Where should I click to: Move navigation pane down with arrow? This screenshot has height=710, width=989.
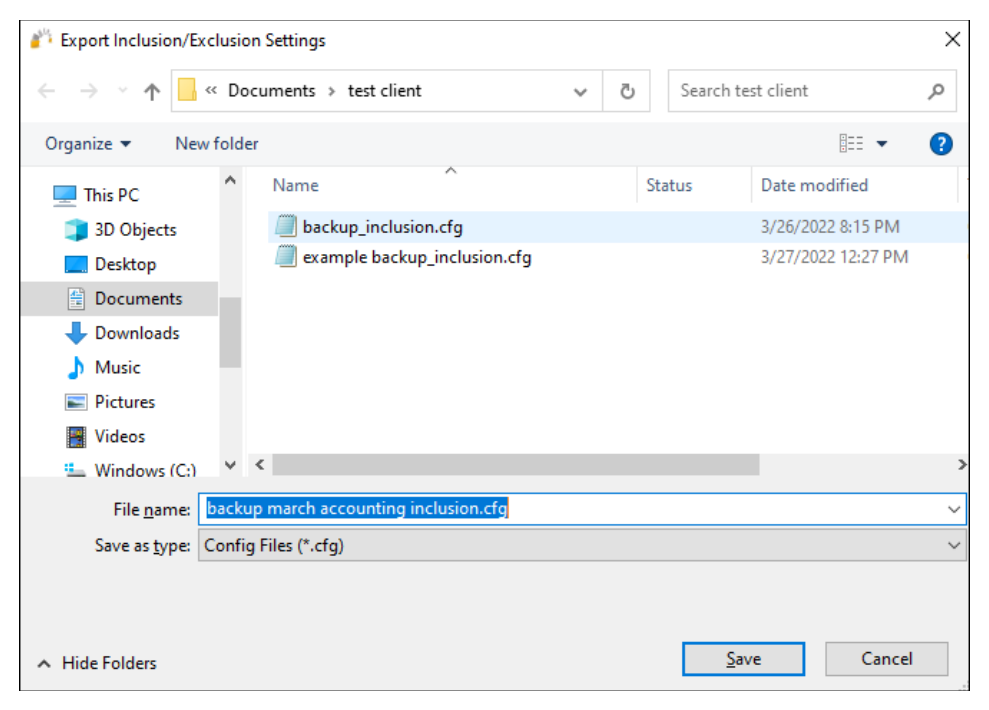pyautogui.click(x=230, y=465)
